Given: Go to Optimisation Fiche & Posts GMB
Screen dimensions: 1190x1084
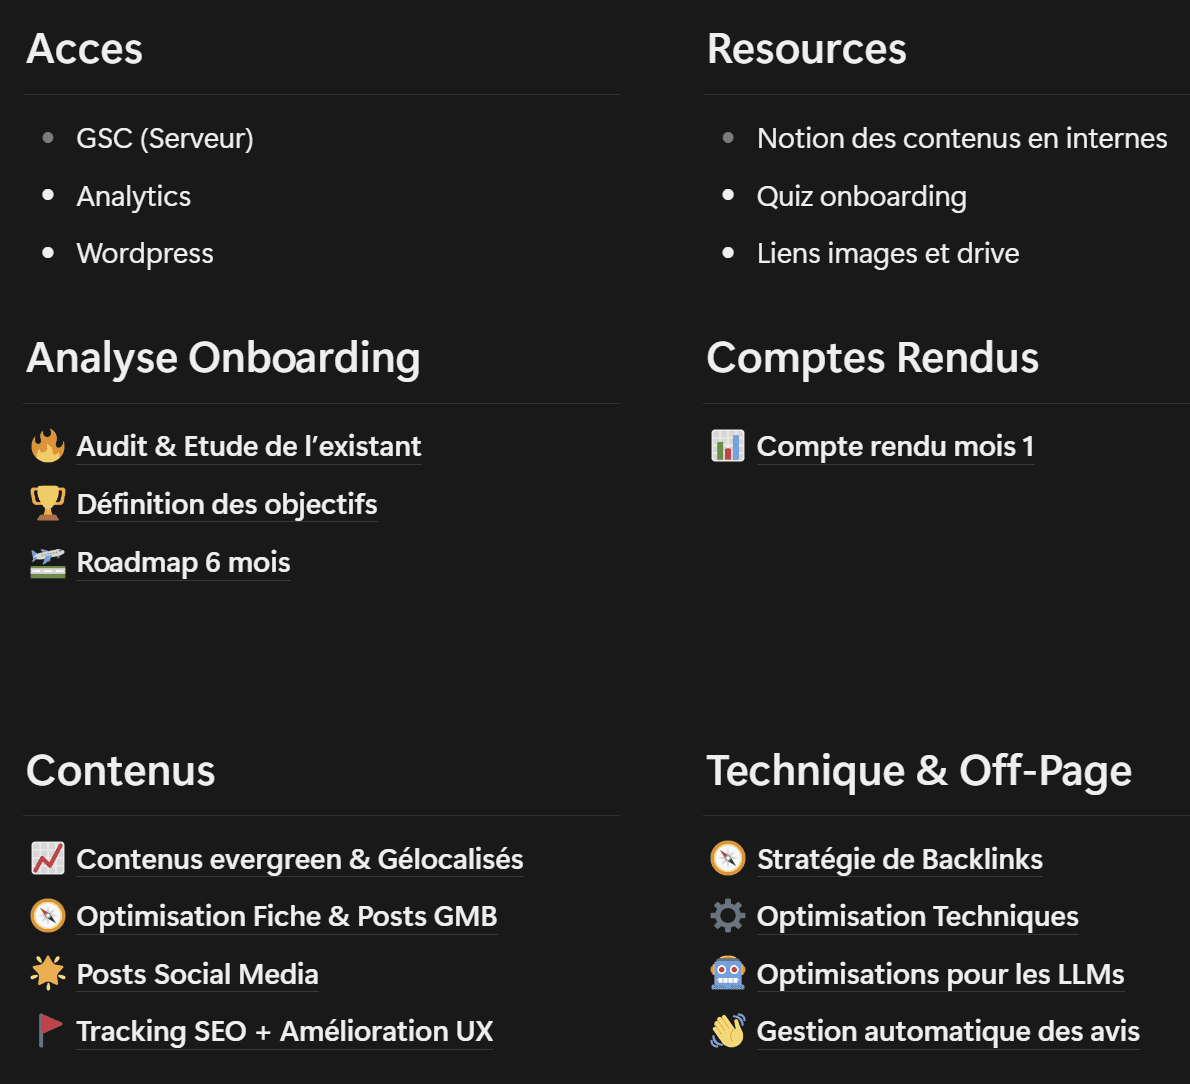Looking at the screenshot, I should pos(286,916).
